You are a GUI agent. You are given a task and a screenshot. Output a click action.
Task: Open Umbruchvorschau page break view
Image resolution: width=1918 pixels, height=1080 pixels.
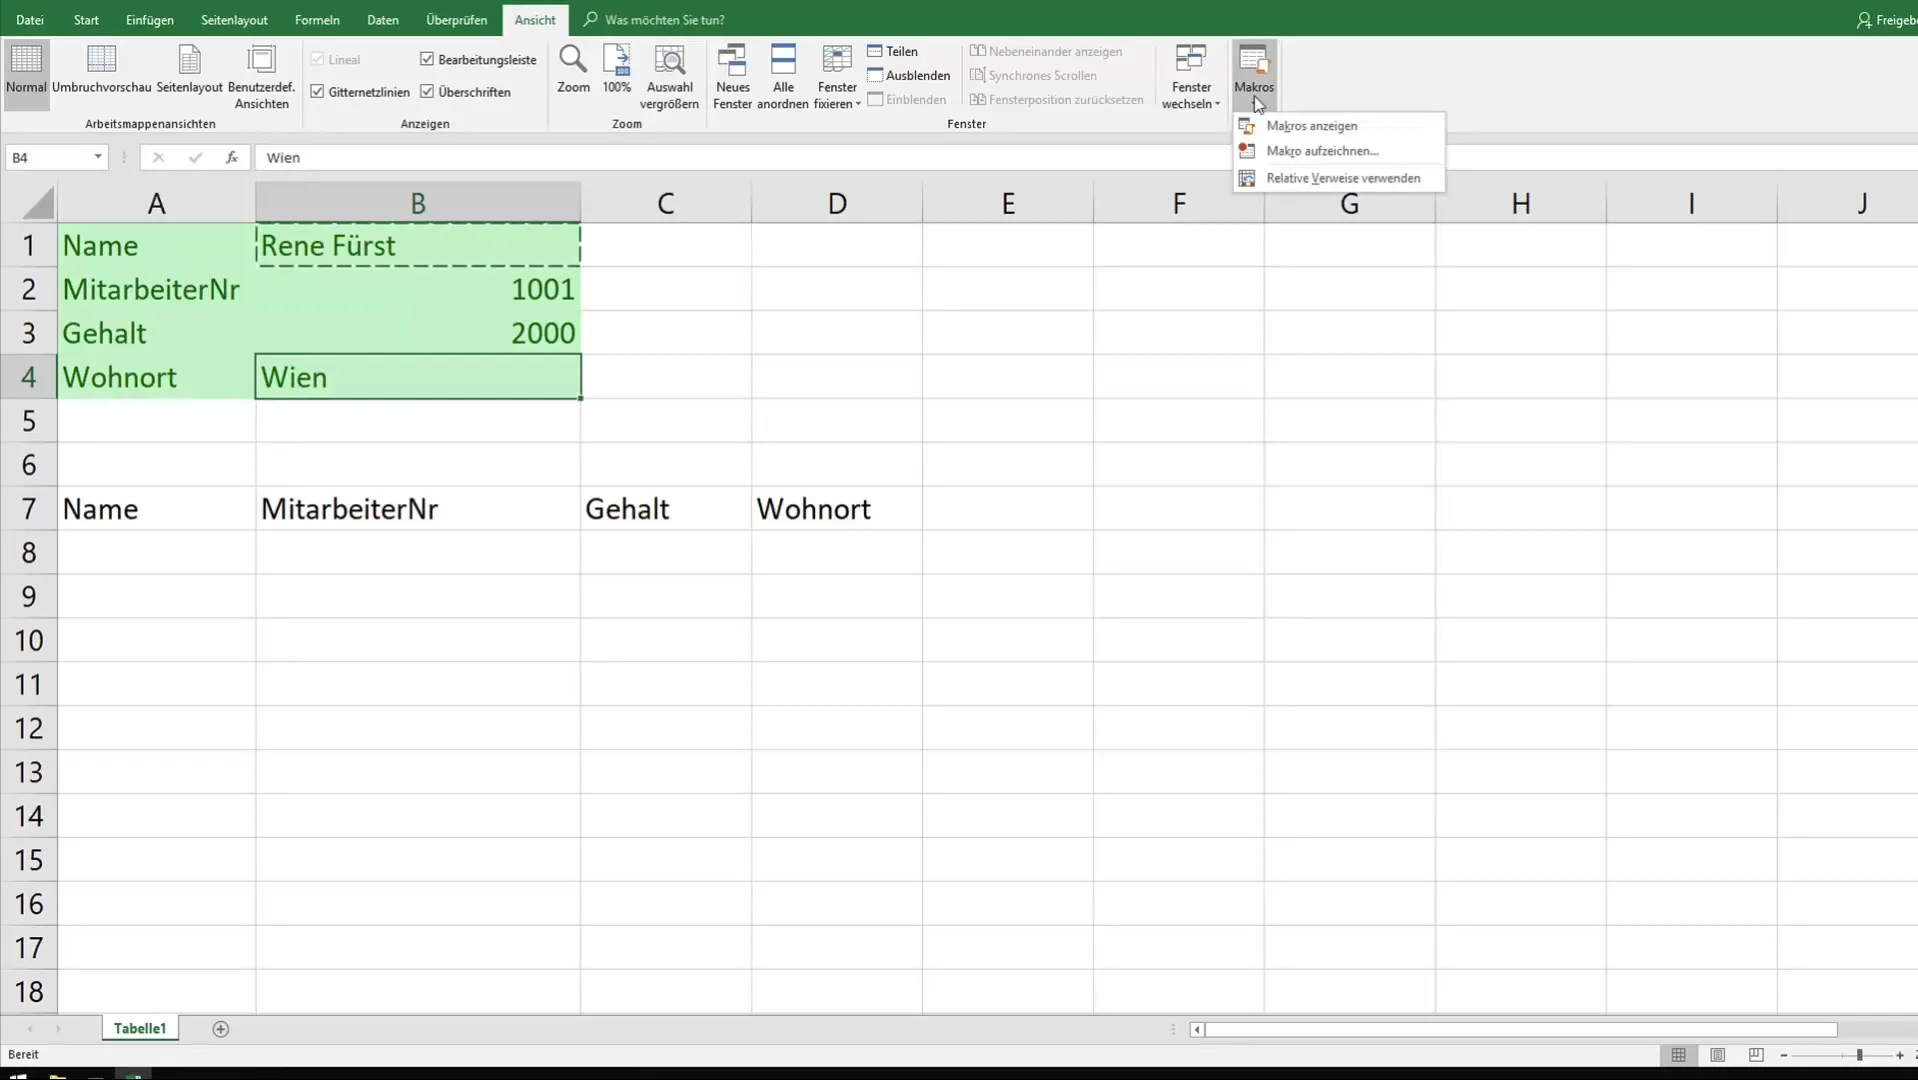tap(101, 70)
